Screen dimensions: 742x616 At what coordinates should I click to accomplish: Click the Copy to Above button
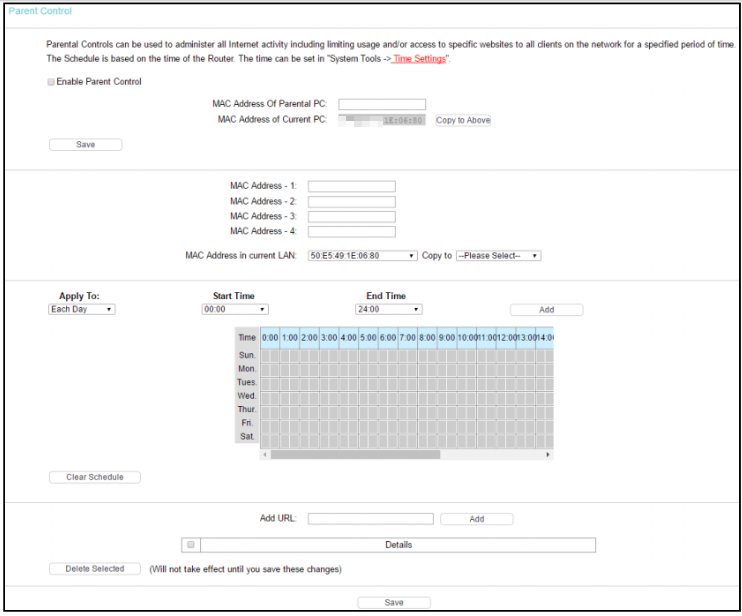pyautogui.click(x=463, y=120)
